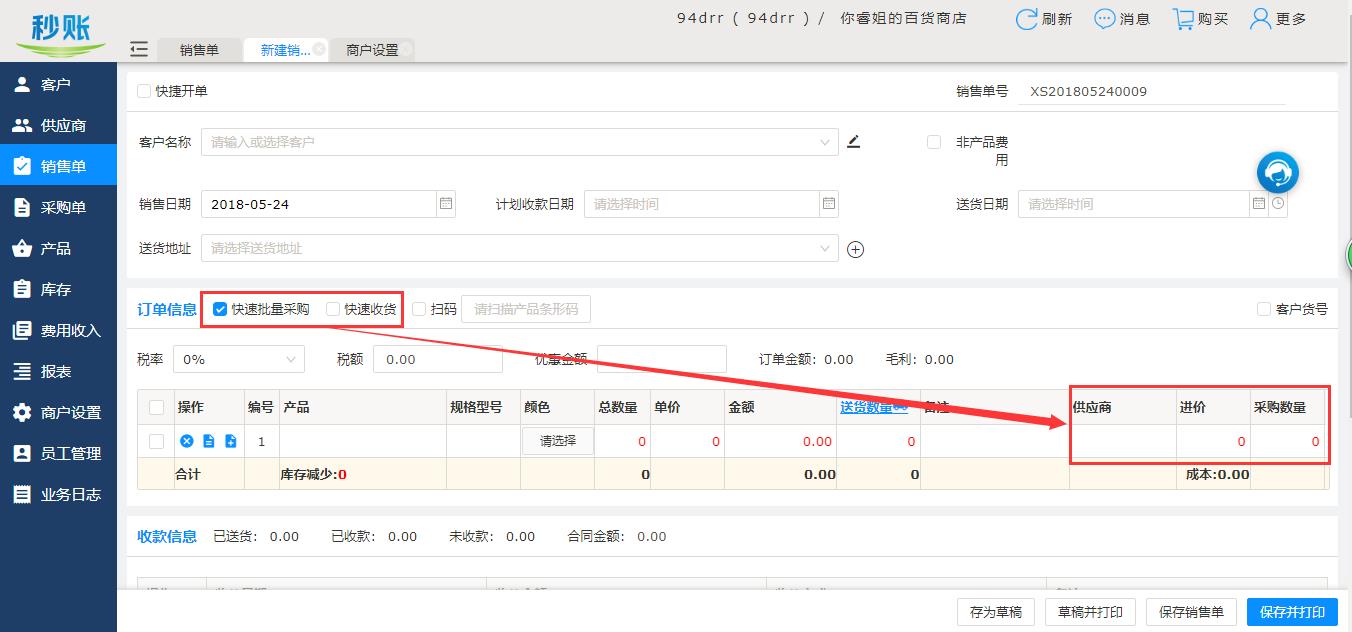The width and height of the screenshot is (1352, 632).
Task: Switch to the 商户设置 tab
Action: point(372,48)
